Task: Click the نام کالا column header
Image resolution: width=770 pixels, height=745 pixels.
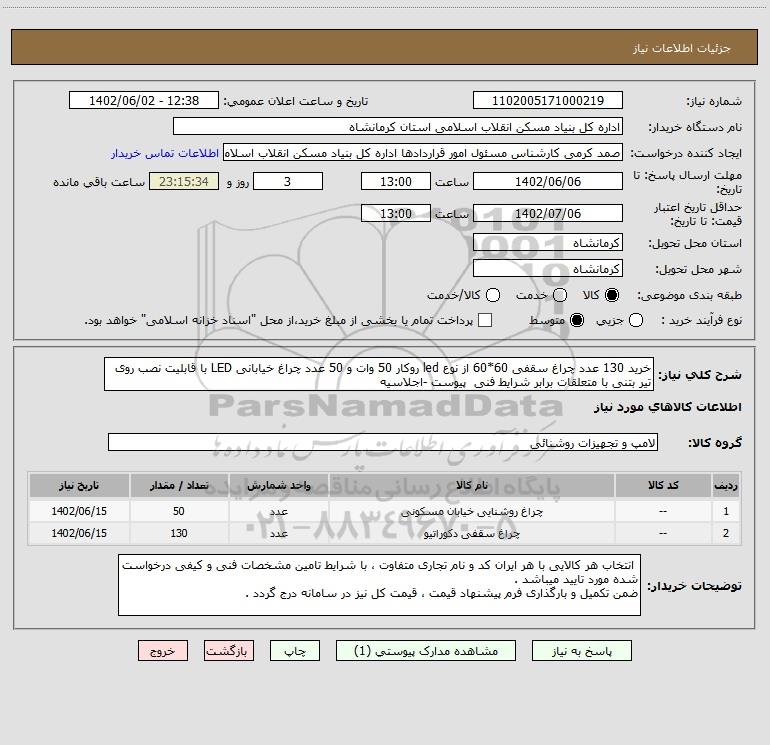Action: tap(471, 485)
